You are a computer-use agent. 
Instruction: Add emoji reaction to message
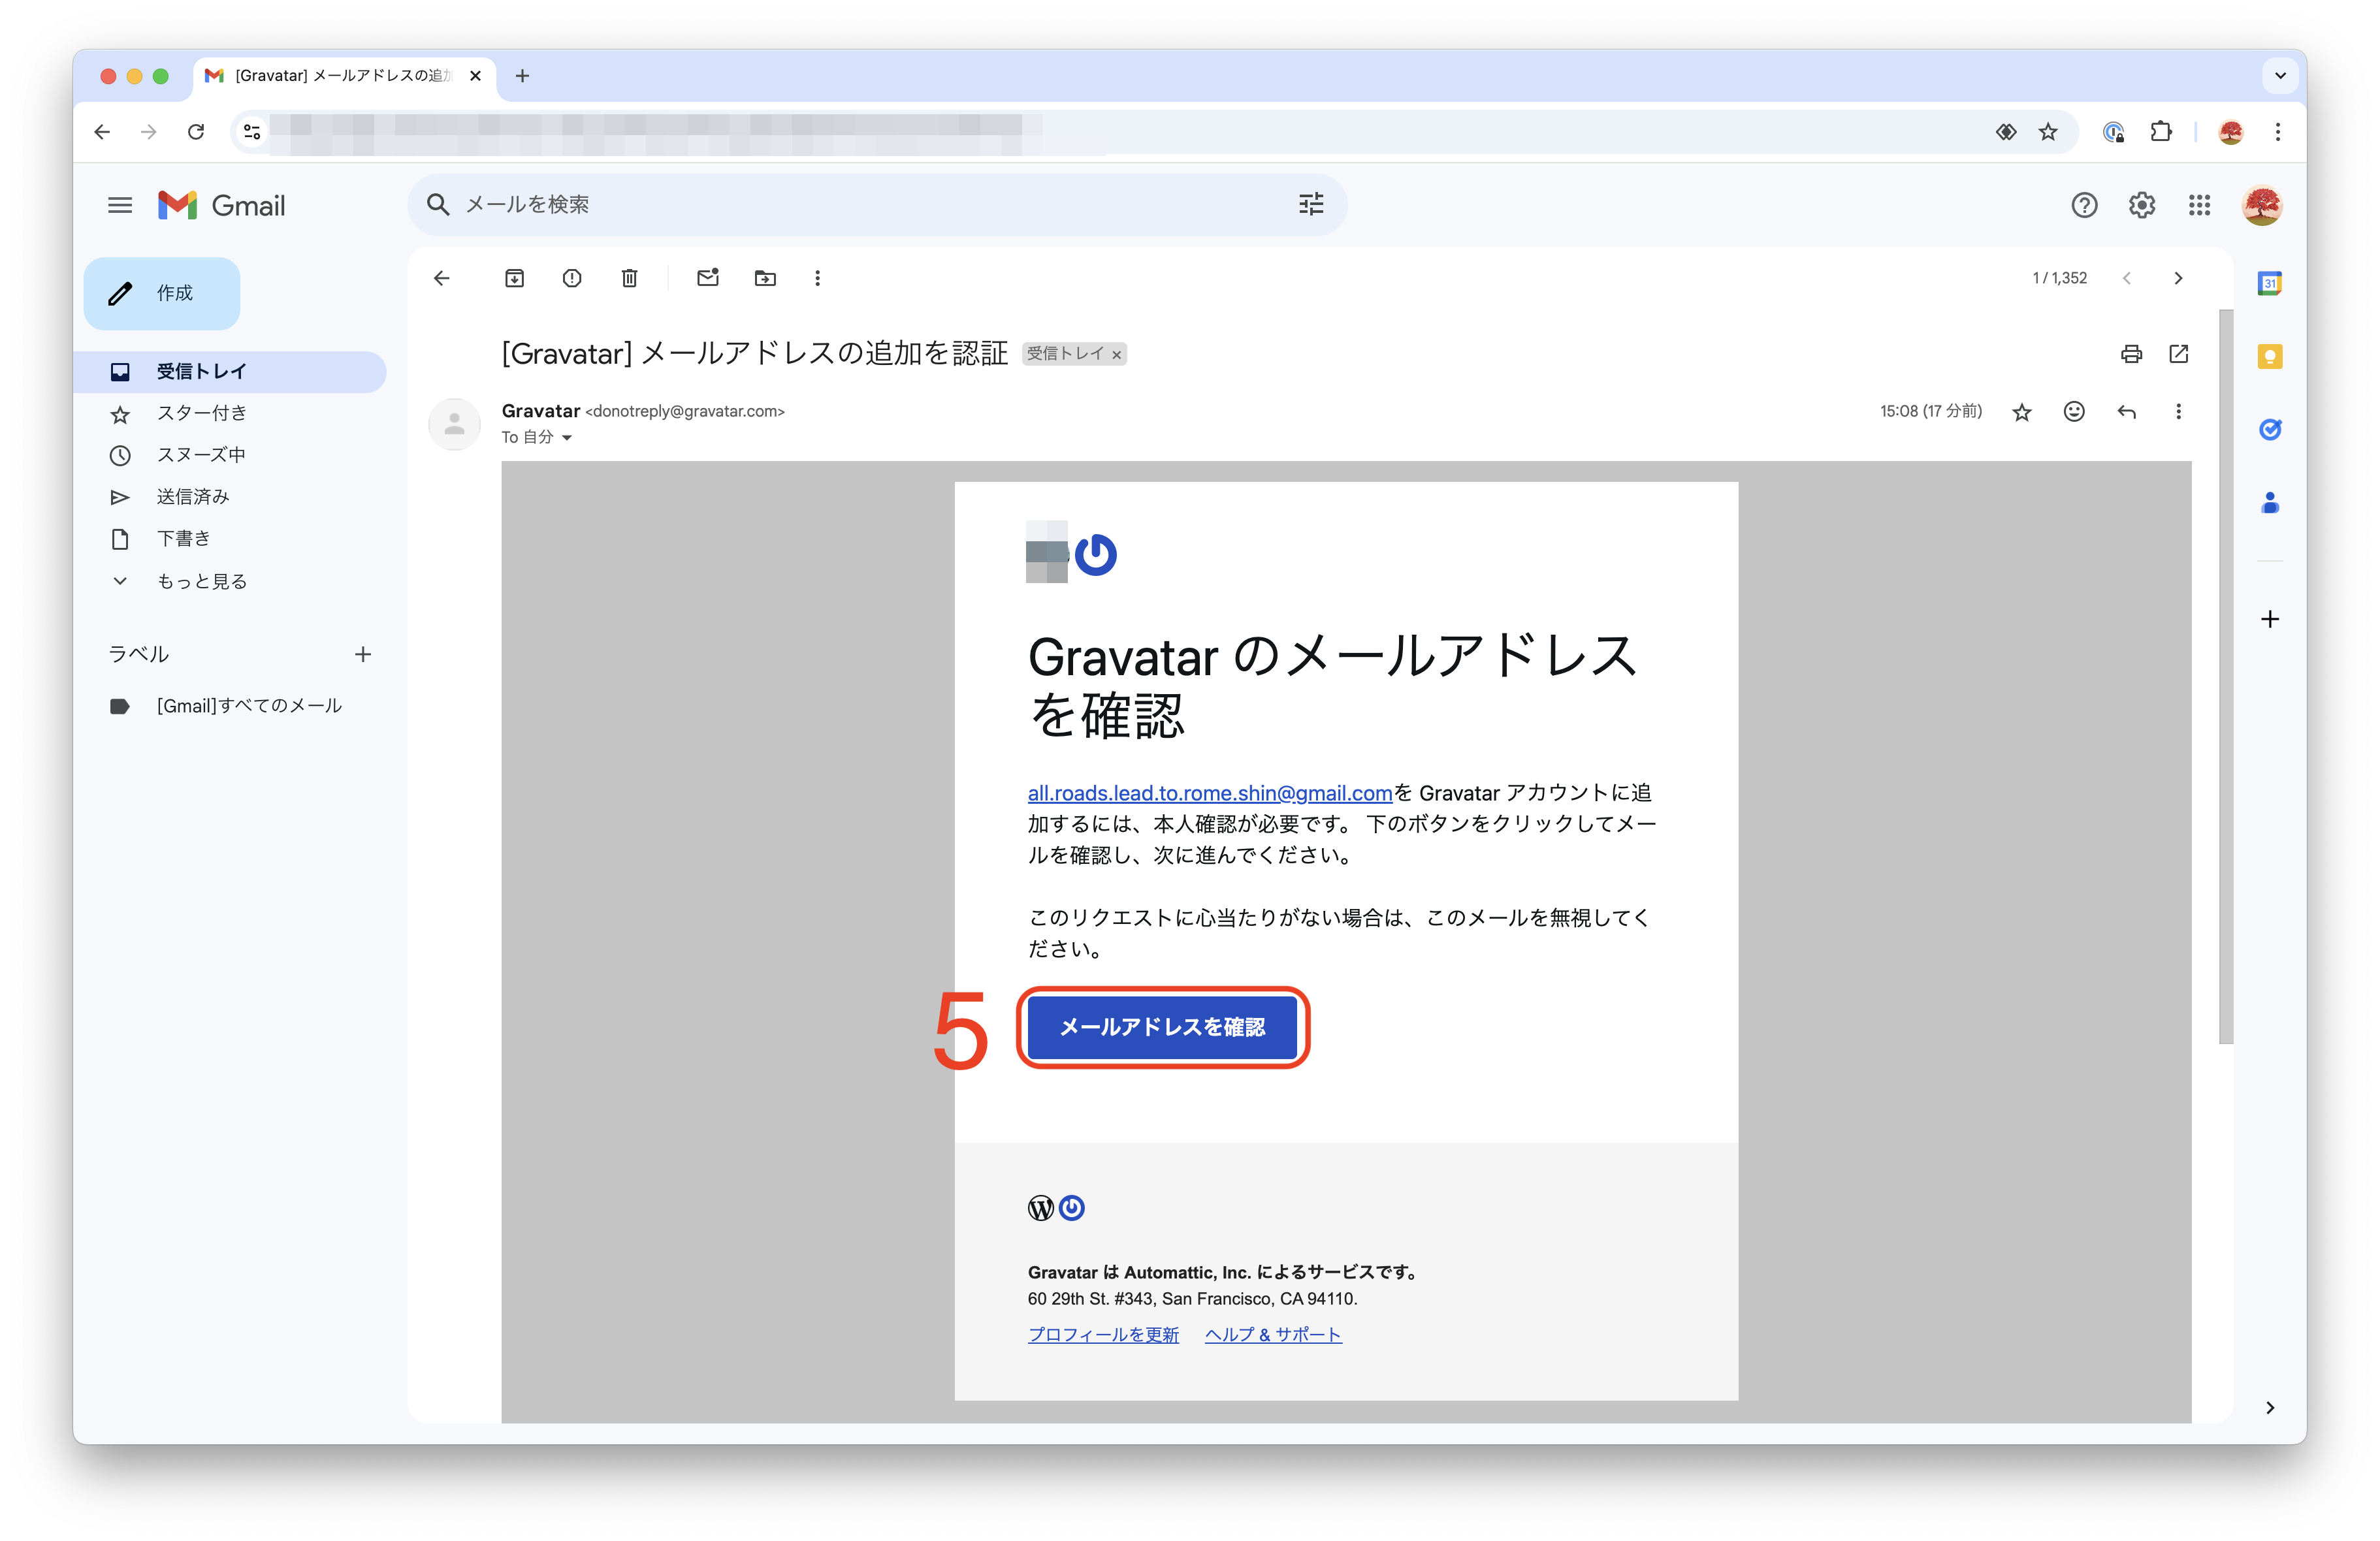click(x=2074, y=412)
